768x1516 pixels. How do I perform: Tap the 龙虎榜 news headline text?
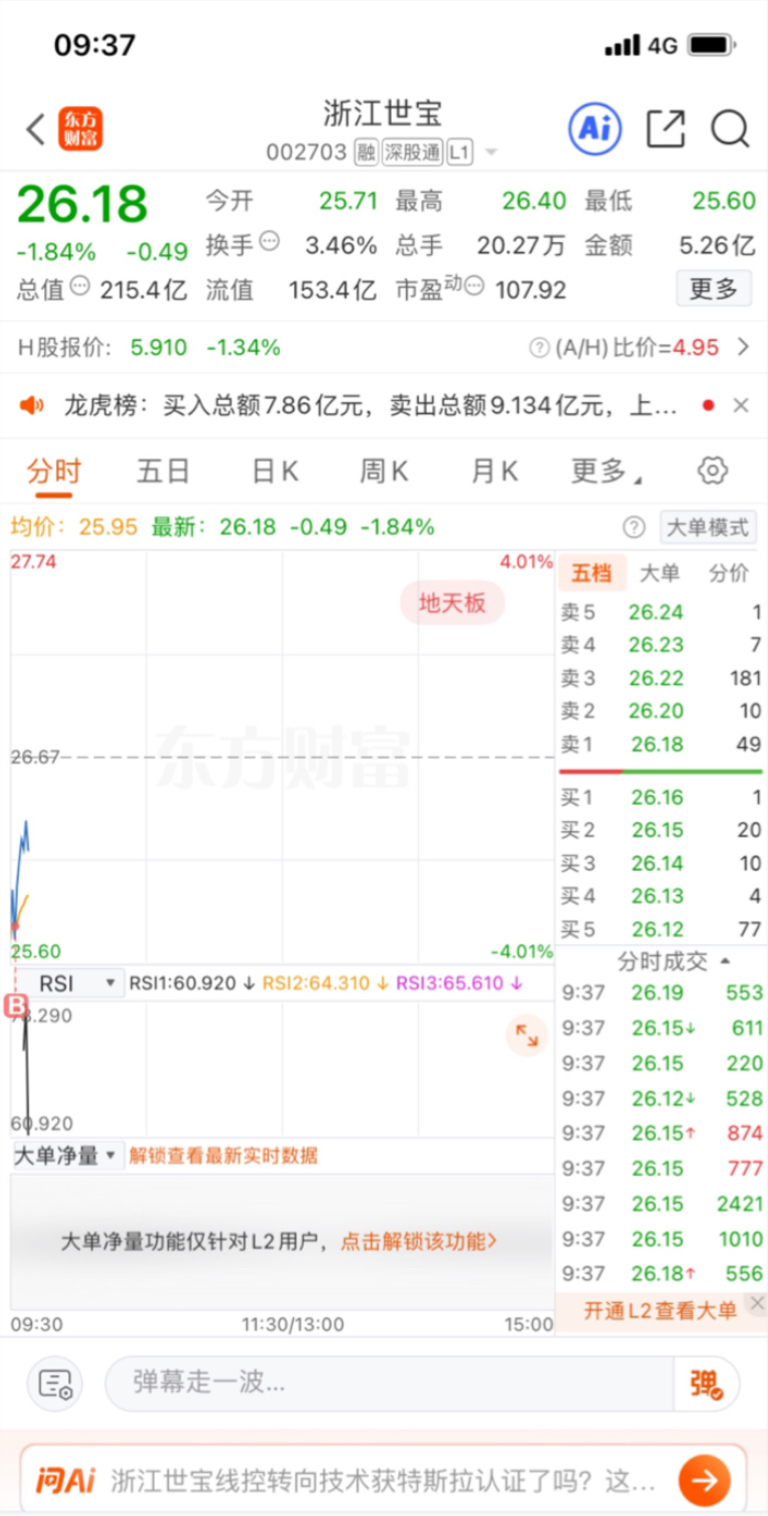(x=371, y=405)
